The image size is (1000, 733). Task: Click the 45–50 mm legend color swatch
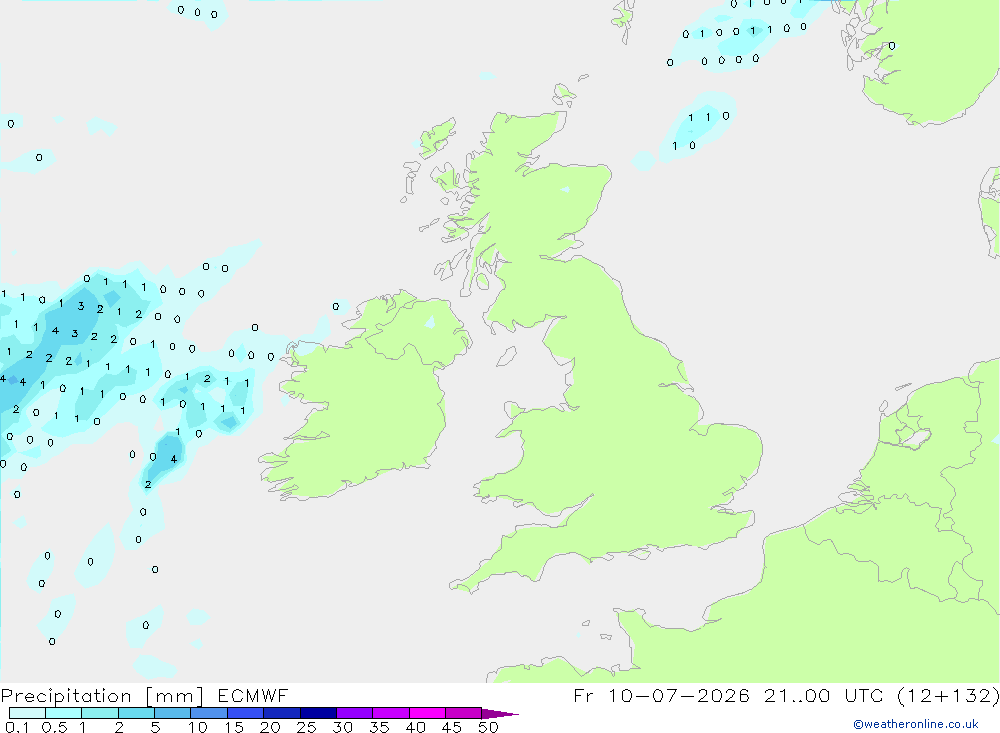(x=463, y=713)
